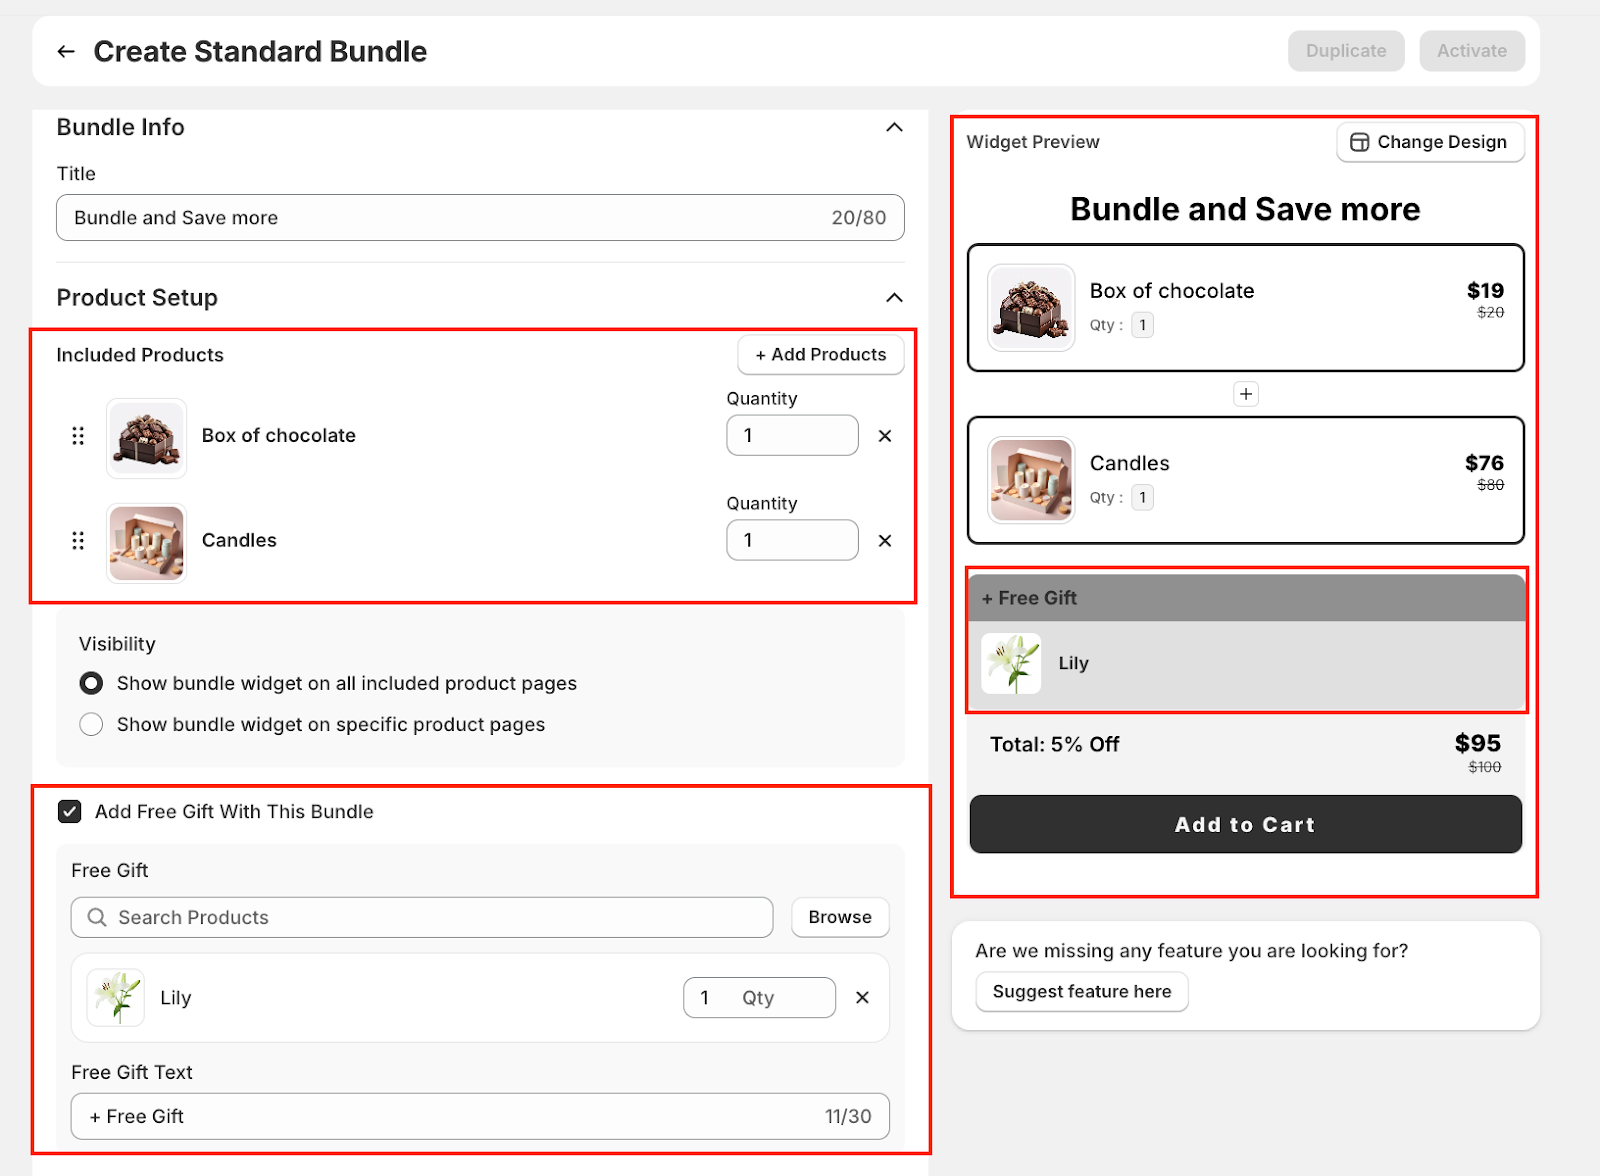Select show widget on specific product pages
The image size is (1600, 1176).
[91, 724]
